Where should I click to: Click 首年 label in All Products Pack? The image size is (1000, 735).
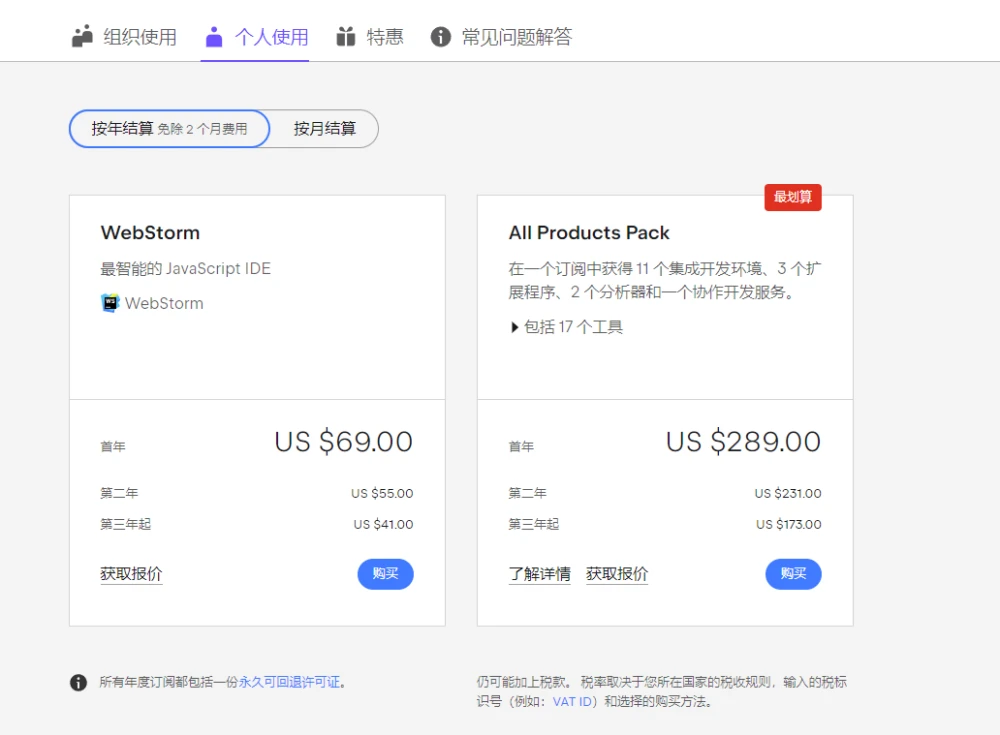click(521, 447)
